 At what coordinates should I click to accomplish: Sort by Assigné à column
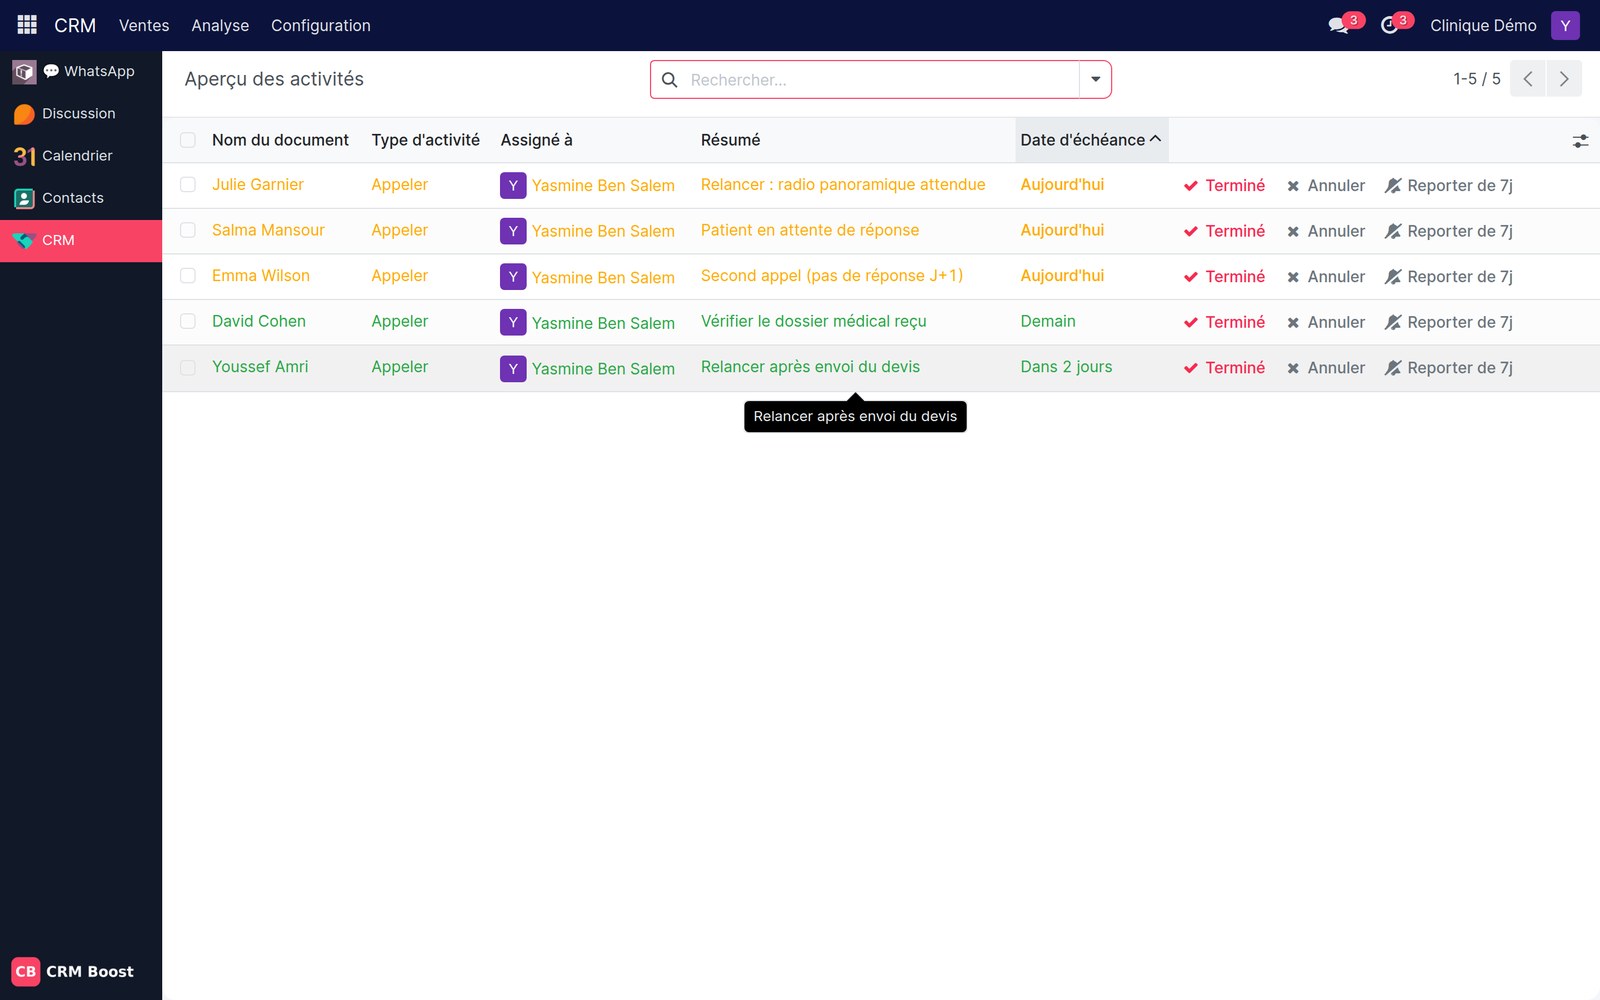point(536,140)
